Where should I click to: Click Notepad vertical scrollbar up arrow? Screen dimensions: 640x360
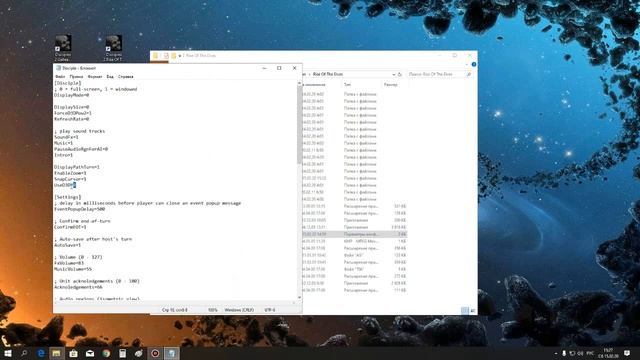coord(300,83)
